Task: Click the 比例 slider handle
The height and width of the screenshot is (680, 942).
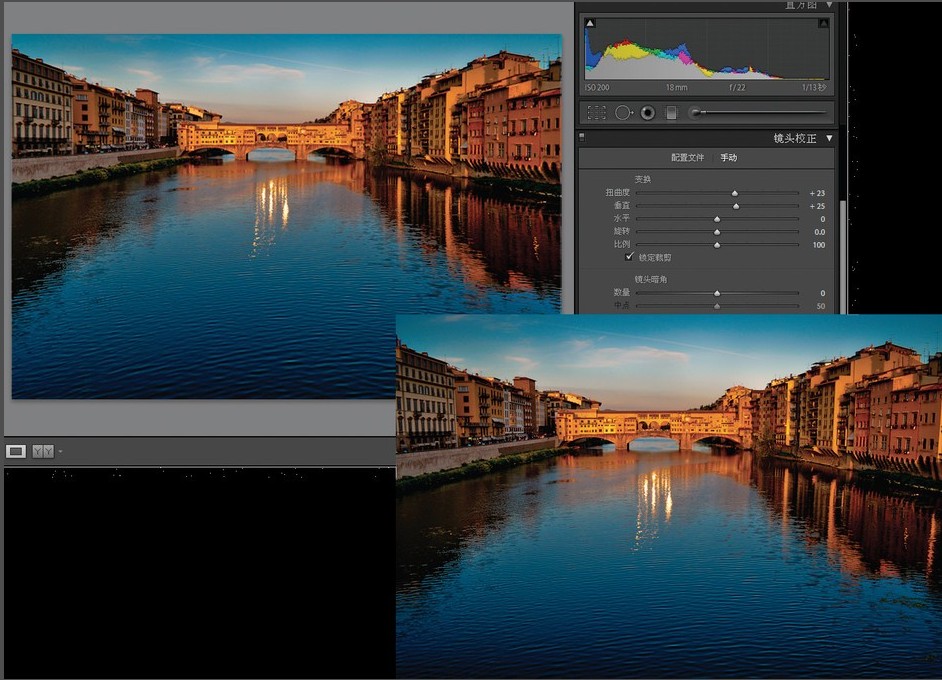Action: [x=717, y=245]
